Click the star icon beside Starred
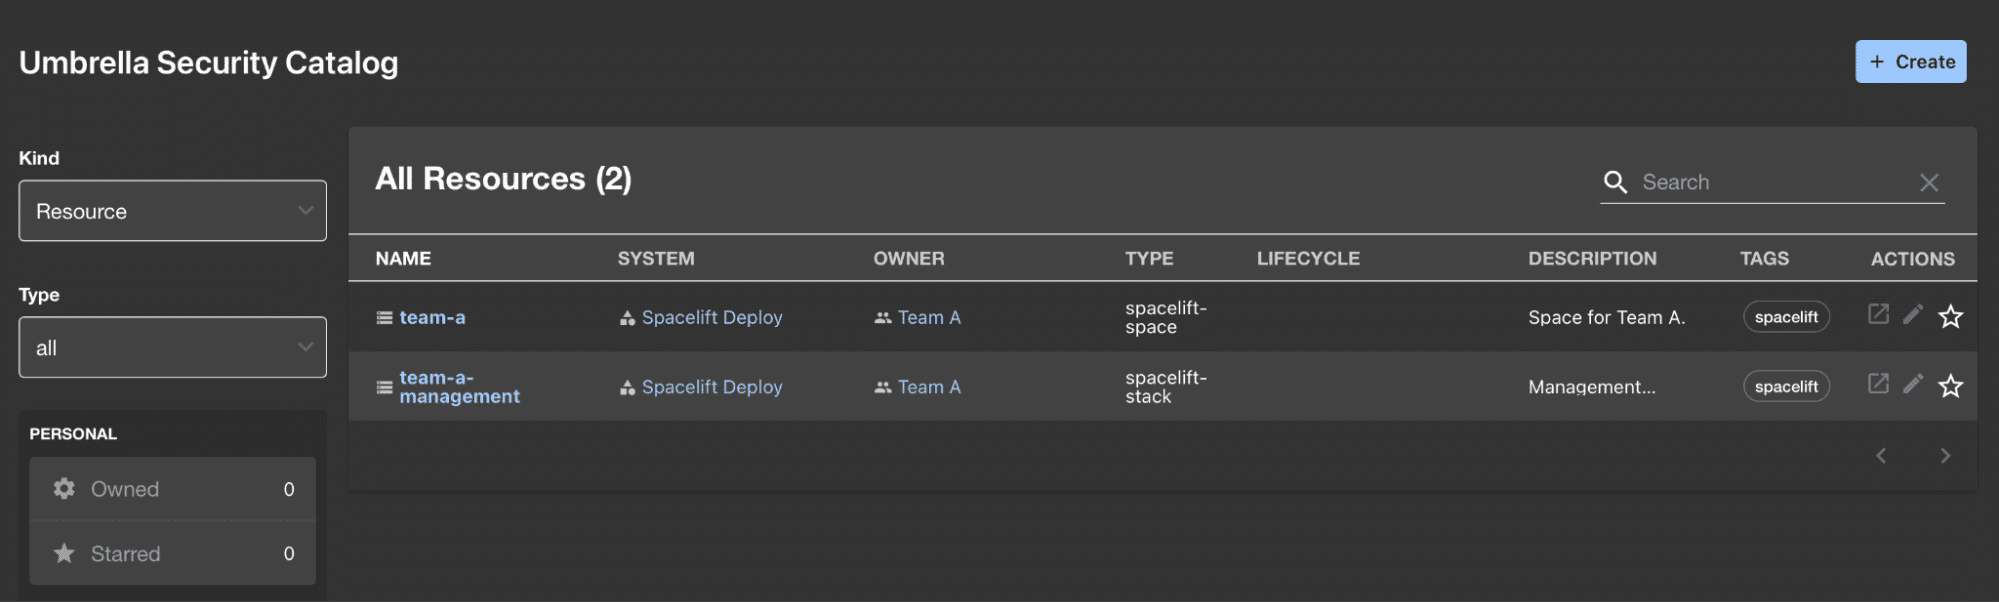The height and width of the screenshot is (603, 1999). point(64,553)
